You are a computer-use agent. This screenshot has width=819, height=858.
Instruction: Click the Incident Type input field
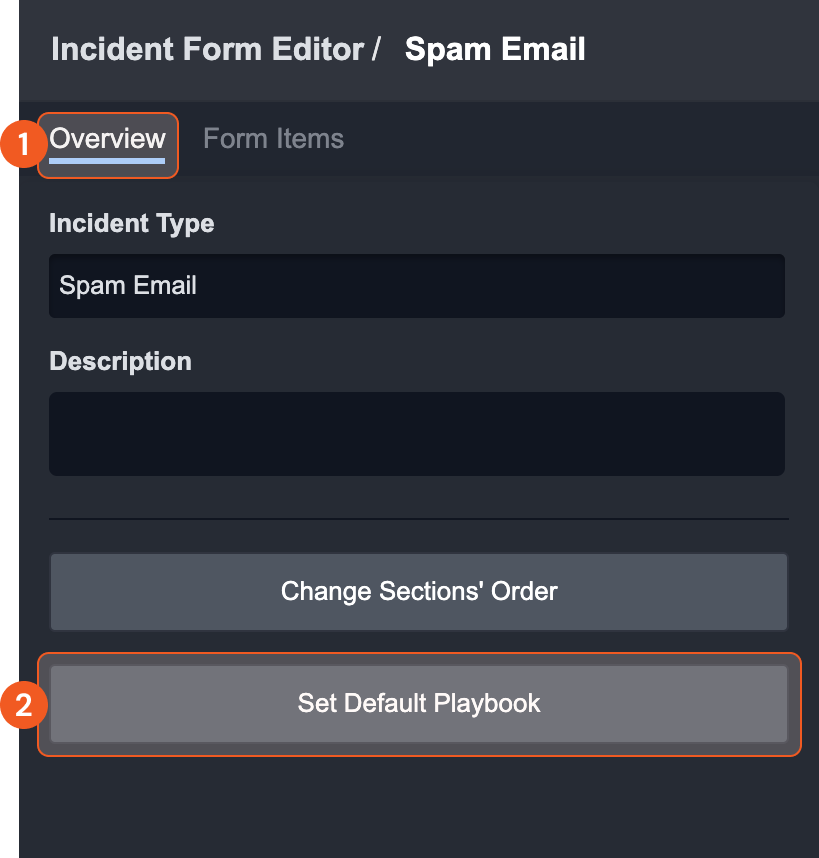[x=417, y=286]
